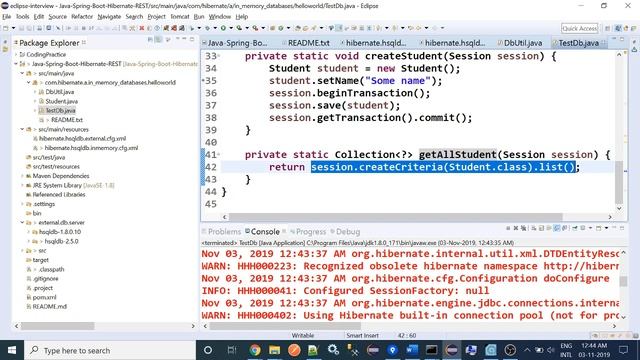Click the Package Explorer horizontal scrollbar
Image resolution: width=640 pixels, height=360 pixels.
58,326
